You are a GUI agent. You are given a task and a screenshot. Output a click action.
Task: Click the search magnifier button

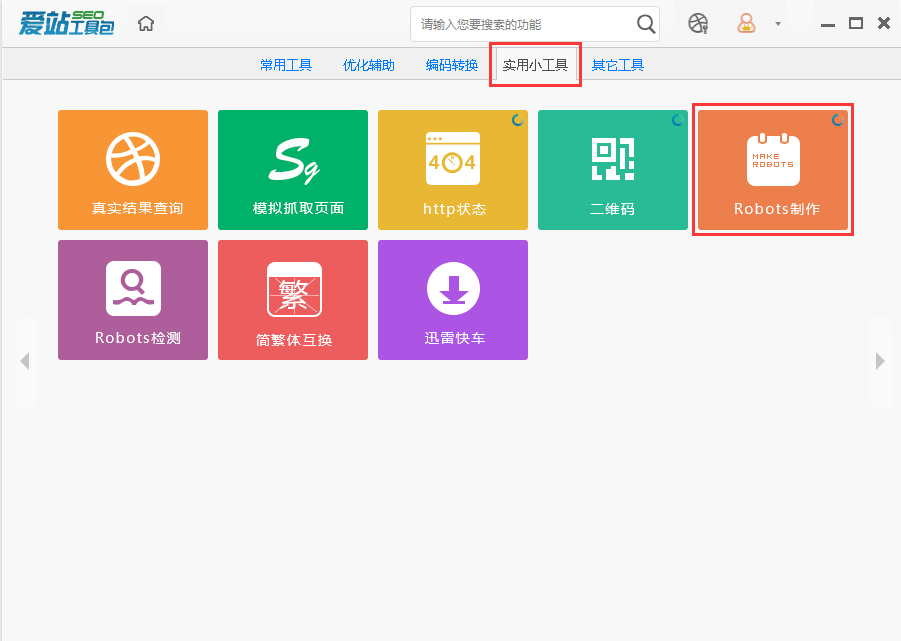645,23
